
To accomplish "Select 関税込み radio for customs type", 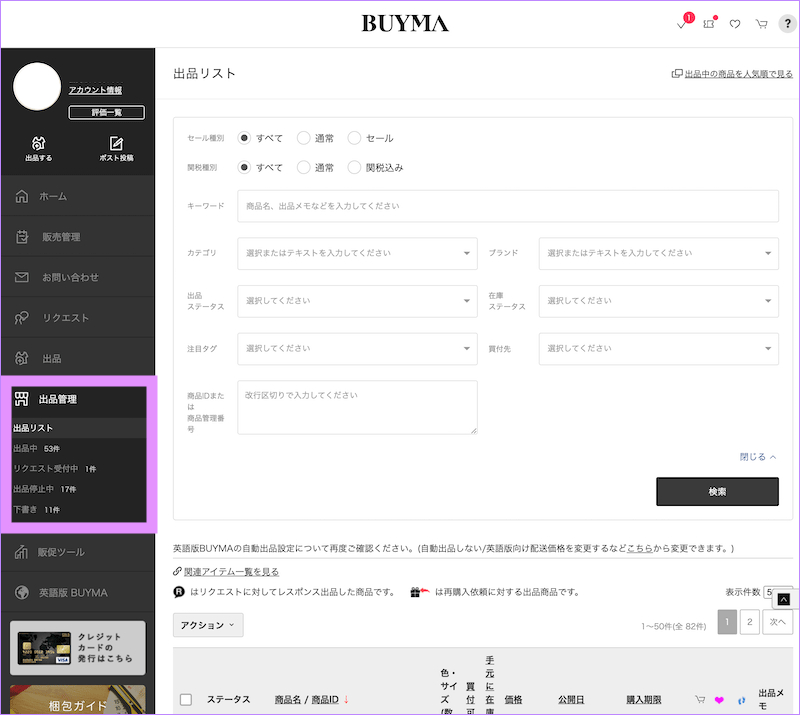I will click(355, 167).
